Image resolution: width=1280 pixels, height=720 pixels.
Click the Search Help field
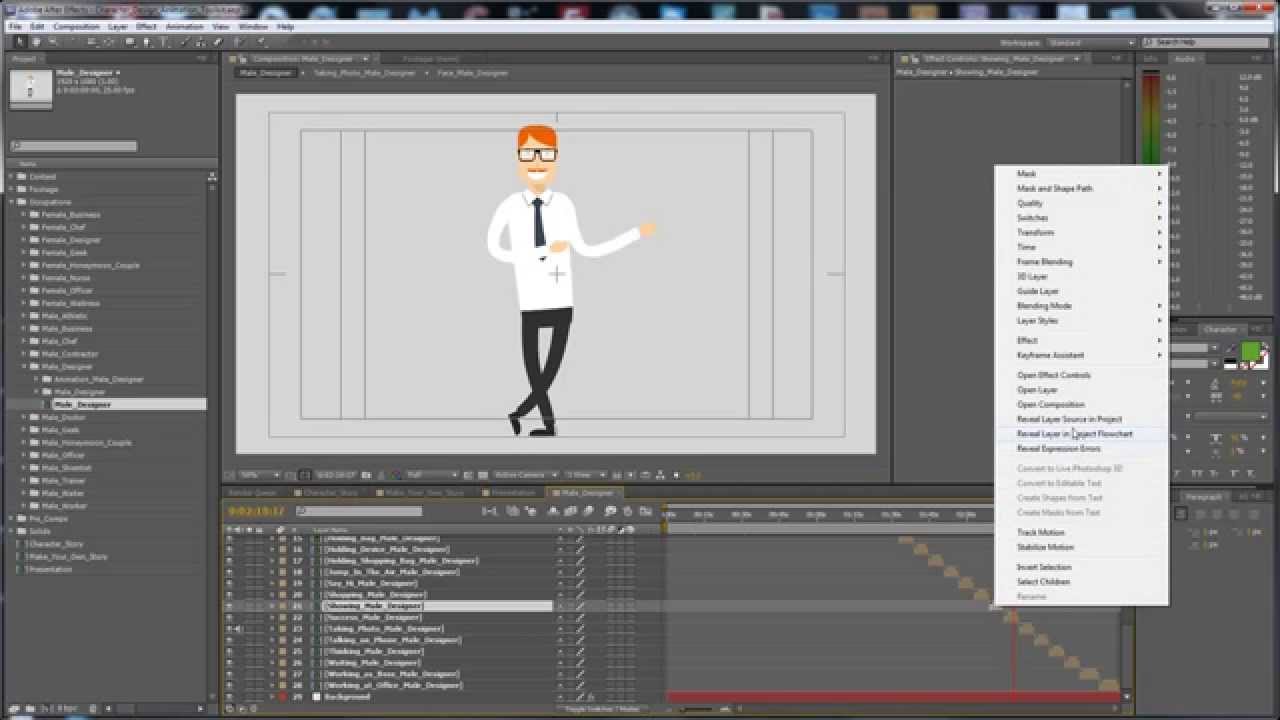click(x=1207, y=43)
